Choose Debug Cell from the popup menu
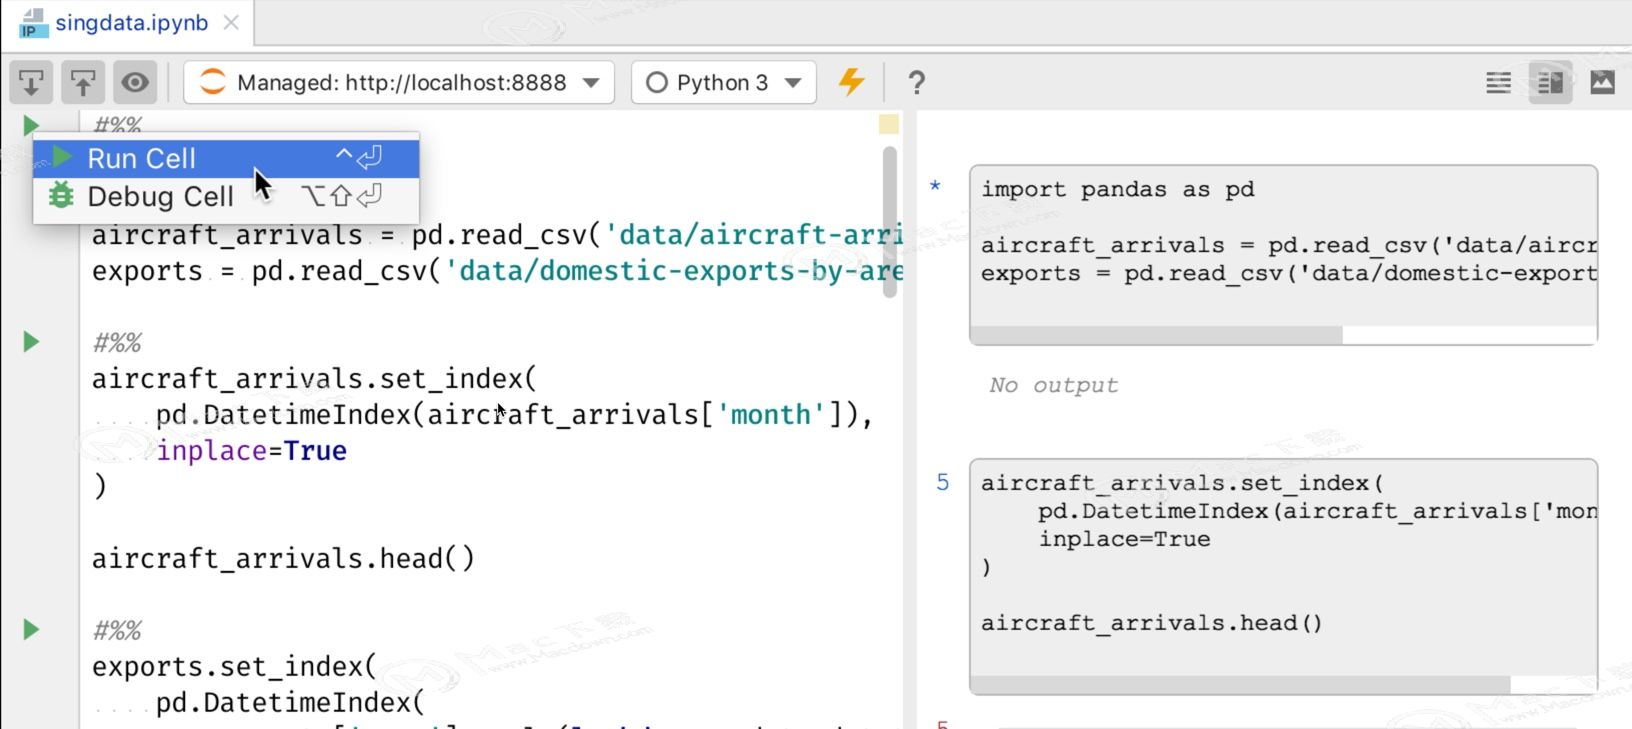Viewport: 1632px width, 729px height. click(x=226, y=196)
